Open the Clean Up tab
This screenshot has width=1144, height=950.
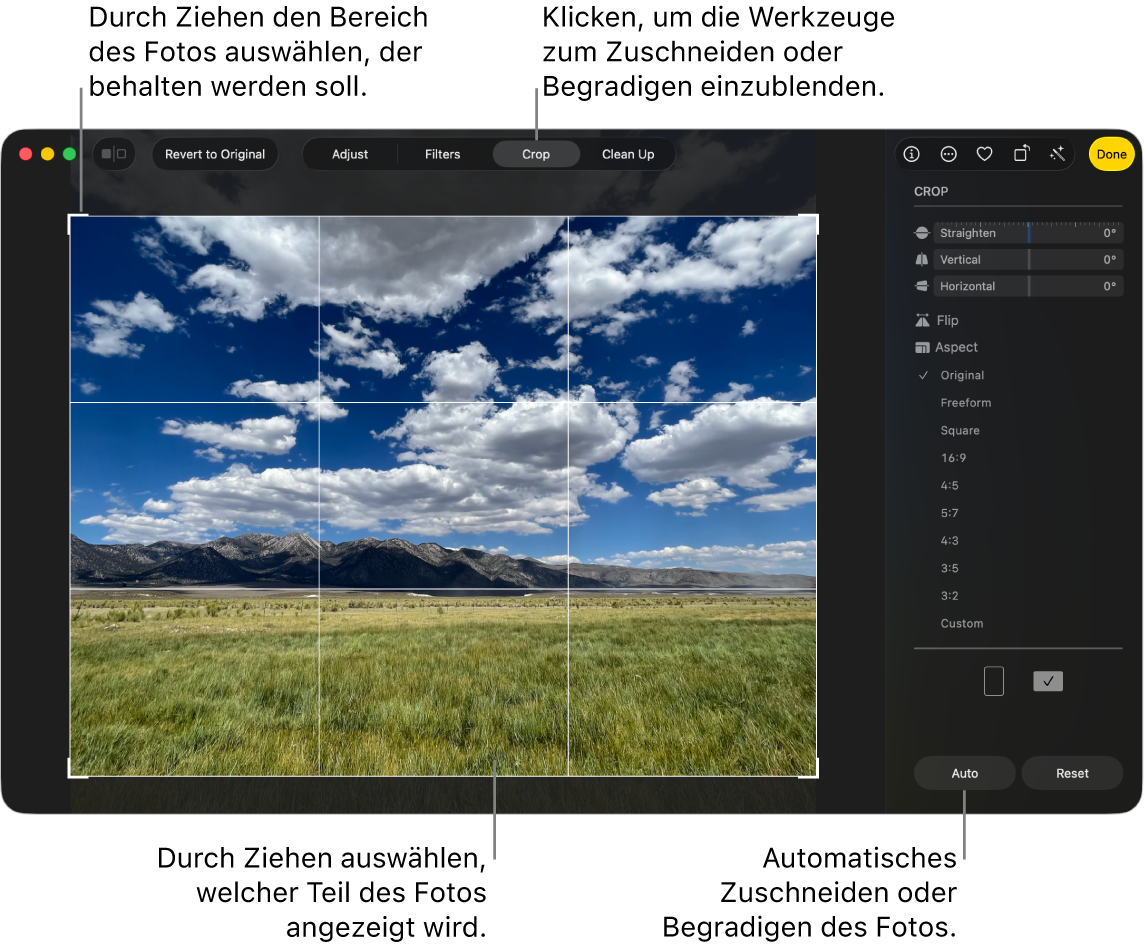tap(627, 154)
